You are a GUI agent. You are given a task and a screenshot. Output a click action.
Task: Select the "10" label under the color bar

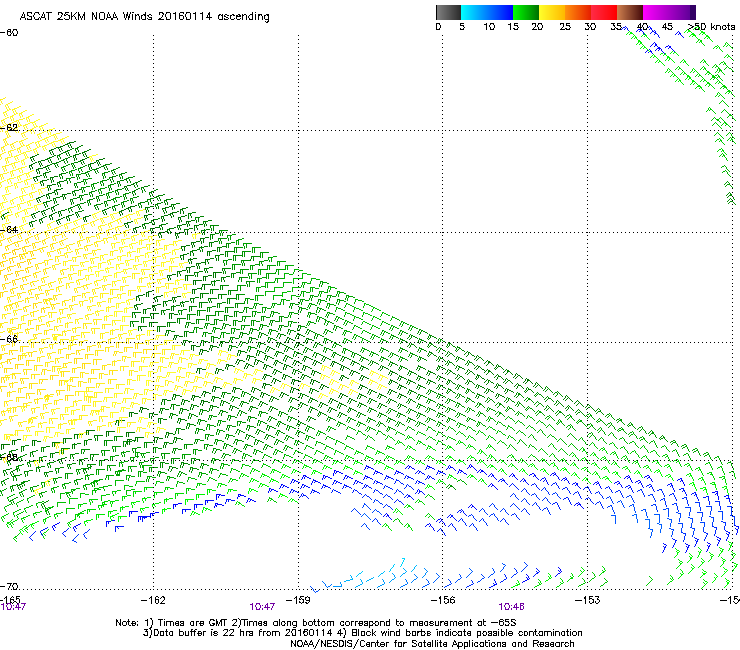(489, 27)
